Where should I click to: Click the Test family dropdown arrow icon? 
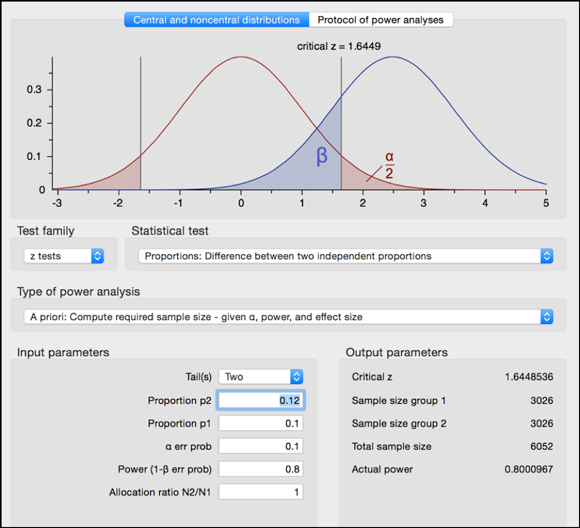(x=98, y=256)
